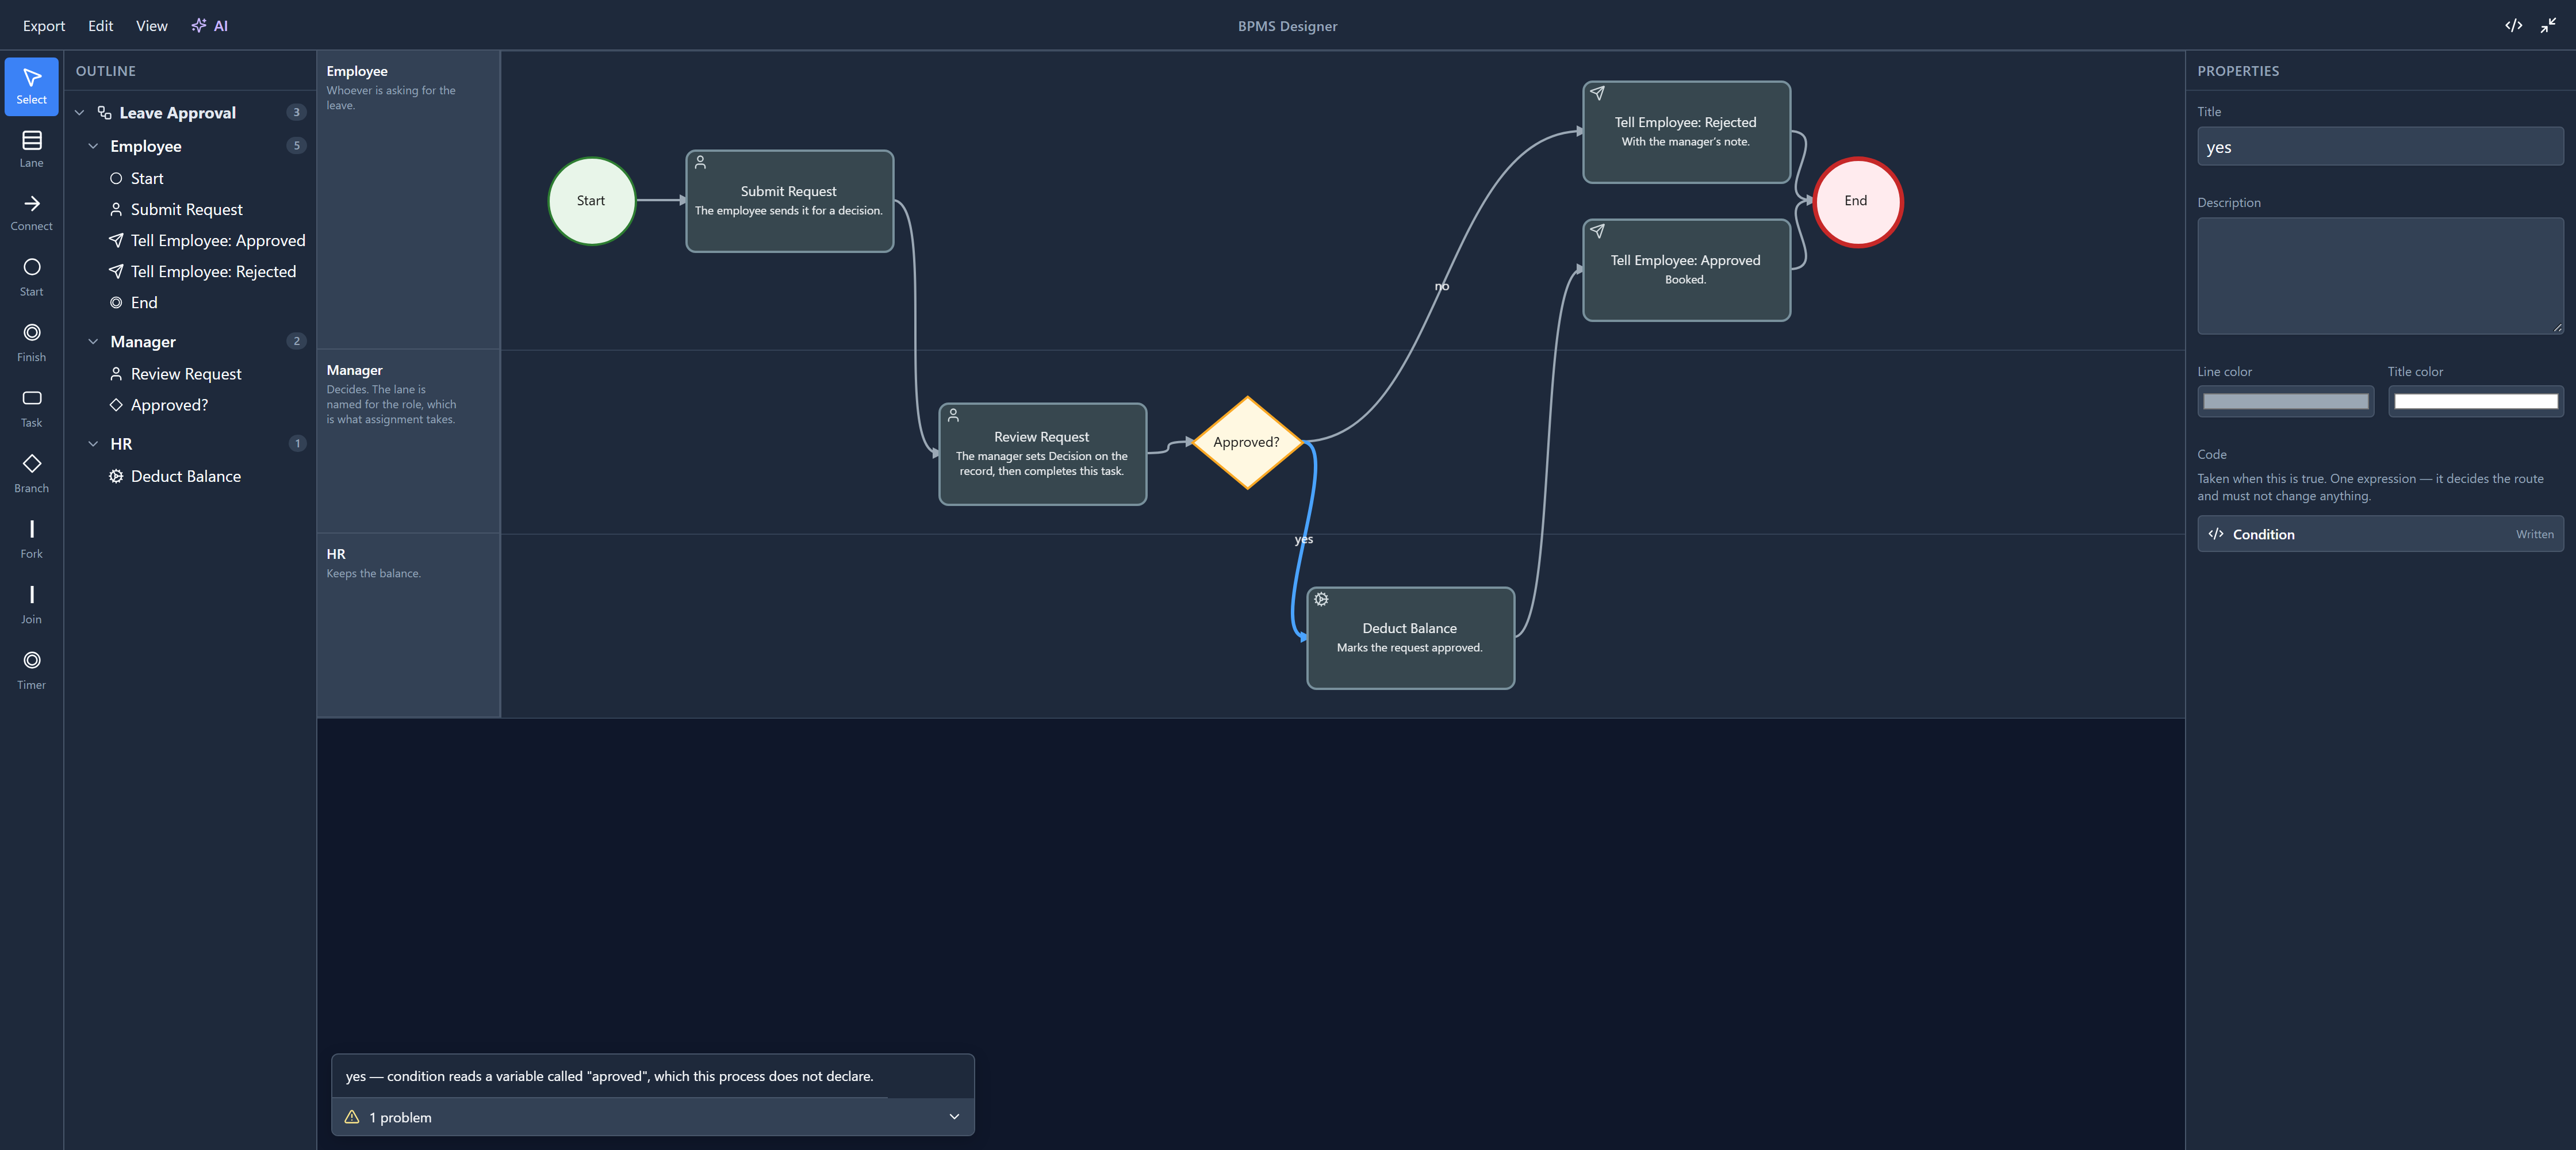Collapse the Leave Approval tree root
Viewport: 2576px width, 1150px height.
(80, 113)
